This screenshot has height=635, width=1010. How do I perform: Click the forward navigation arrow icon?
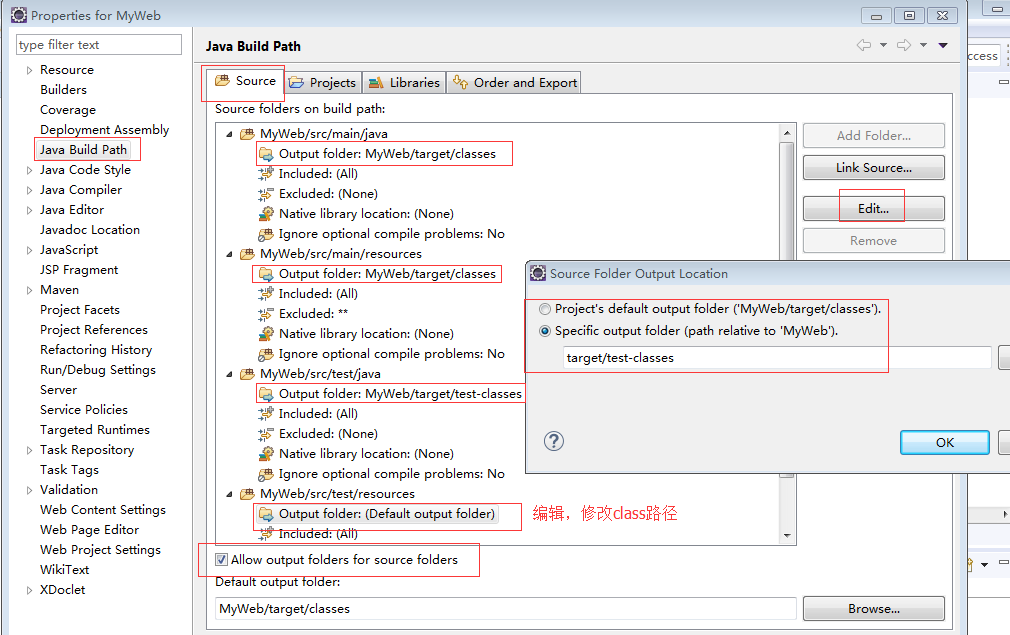[x=903, y=45]
